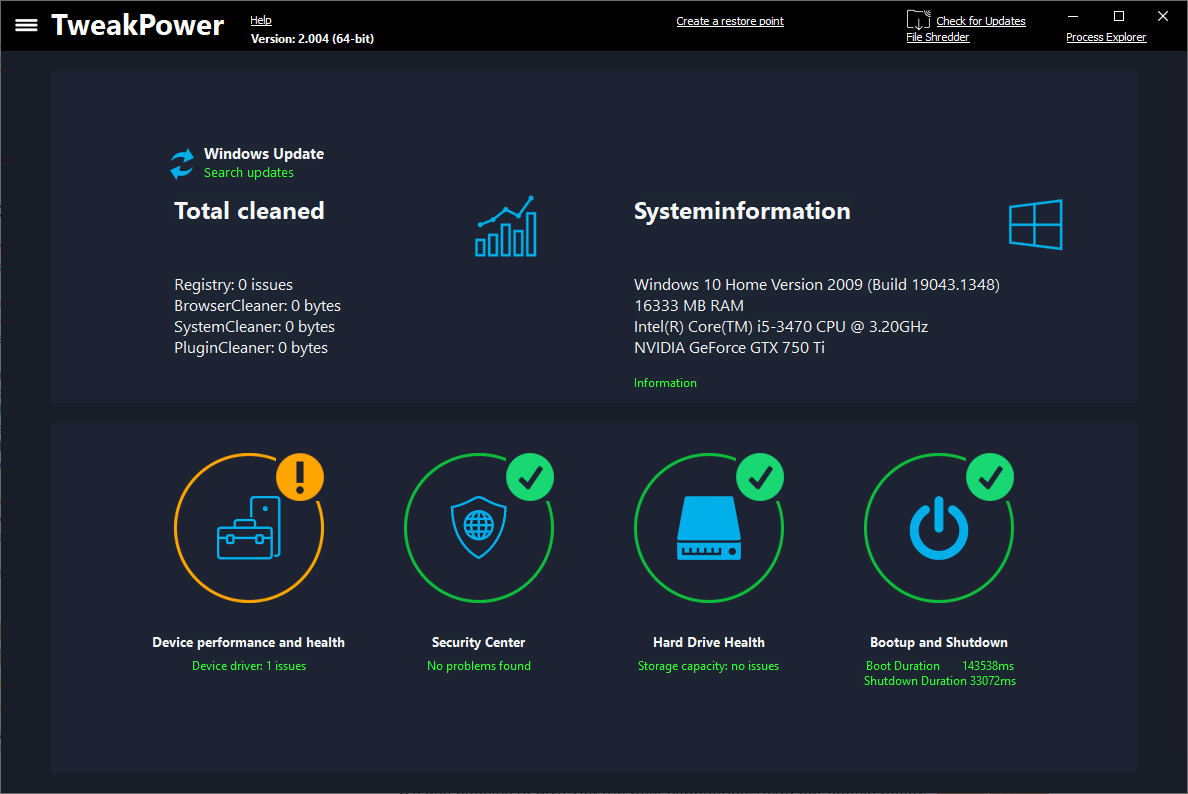Open the green Information link
This screenshot has height=794, width=1188.
tap(665, 383)
